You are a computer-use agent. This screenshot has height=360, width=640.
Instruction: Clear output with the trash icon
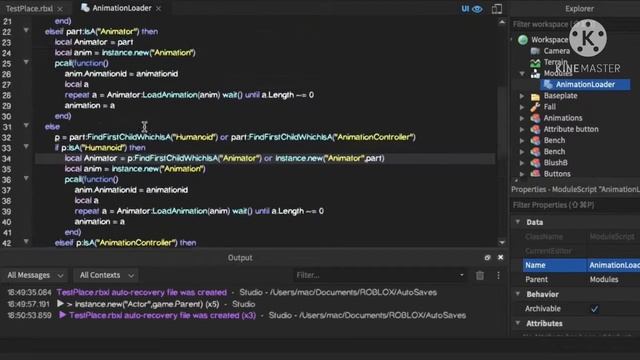click(x=480, y=276)
